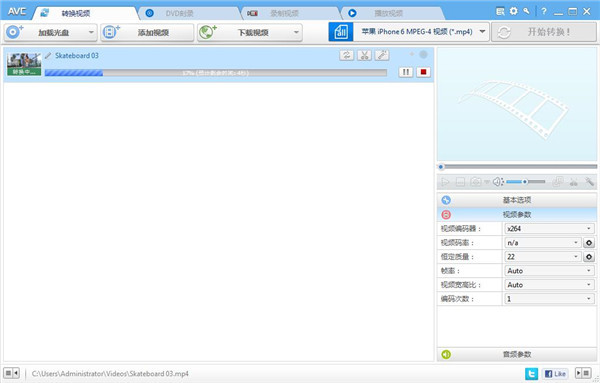Open settings gear in title bar
Viewport: 600px width, 383px height.
(x=514, y=11)
